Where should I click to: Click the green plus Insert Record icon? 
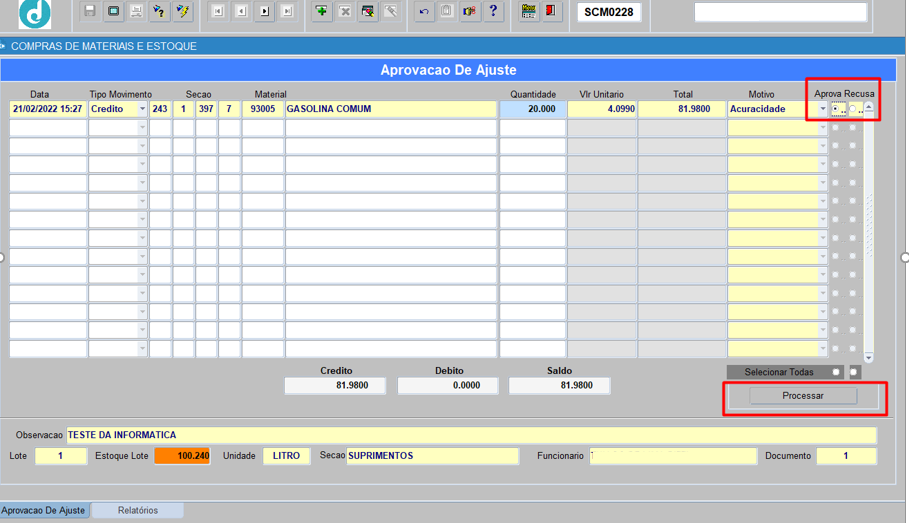[321, 11]
